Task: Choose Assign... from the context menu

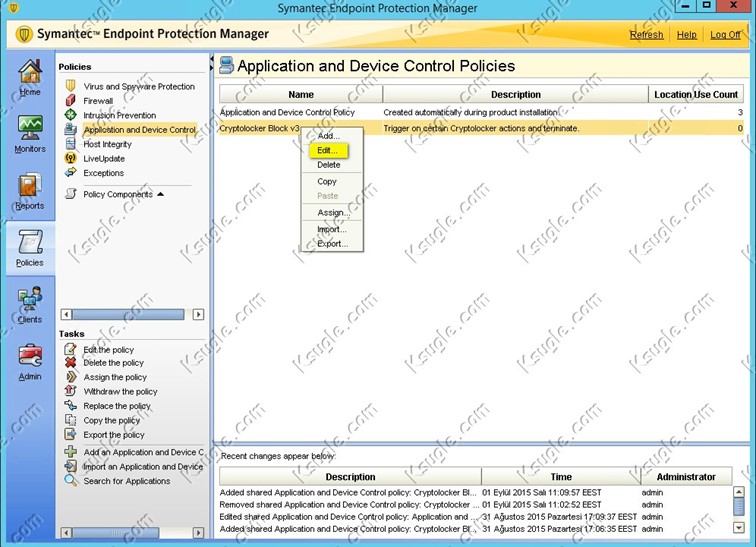Action: pos(332,213)
